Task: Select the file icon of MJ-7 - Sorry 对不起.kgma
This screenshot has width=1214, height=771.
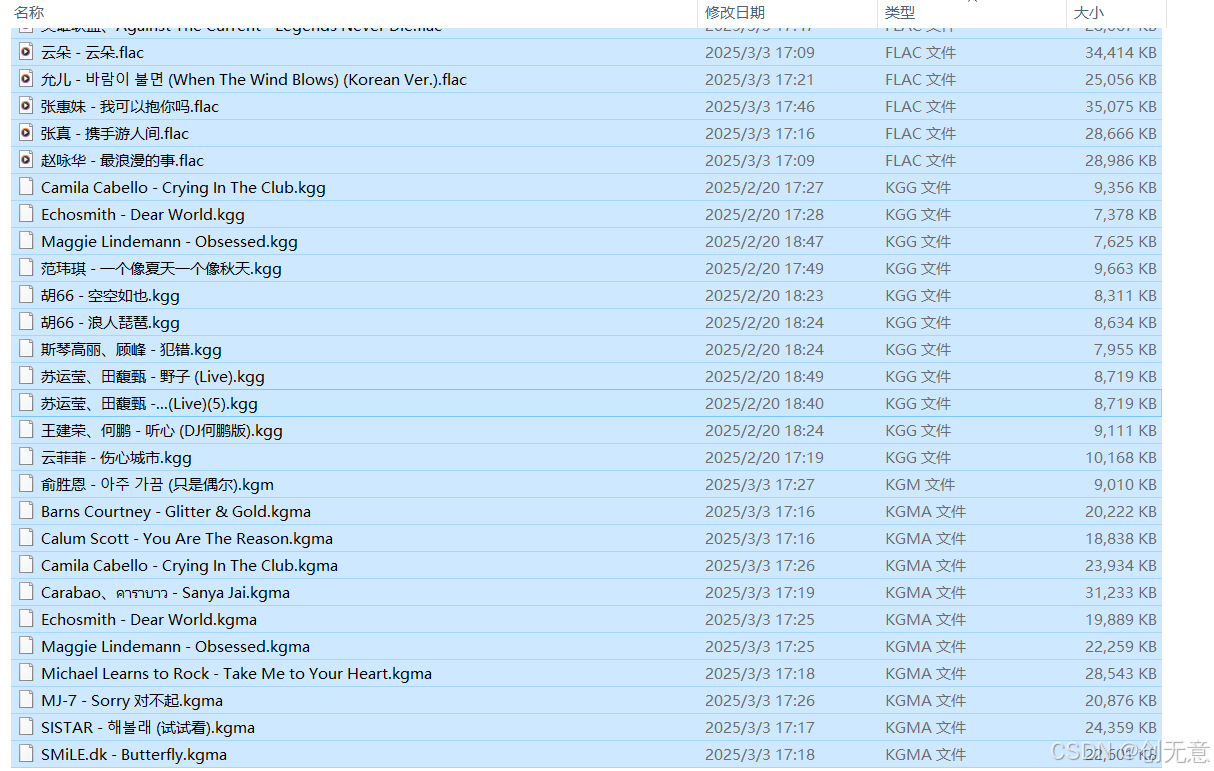Action: coord(26,700)
